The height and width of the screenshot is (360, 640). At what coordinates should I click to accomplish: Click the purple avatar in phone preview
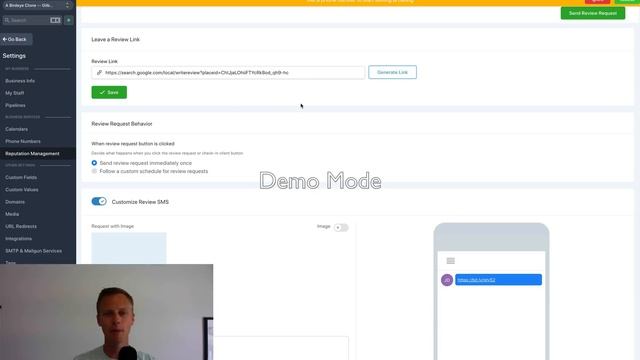(x=447, y=280)
